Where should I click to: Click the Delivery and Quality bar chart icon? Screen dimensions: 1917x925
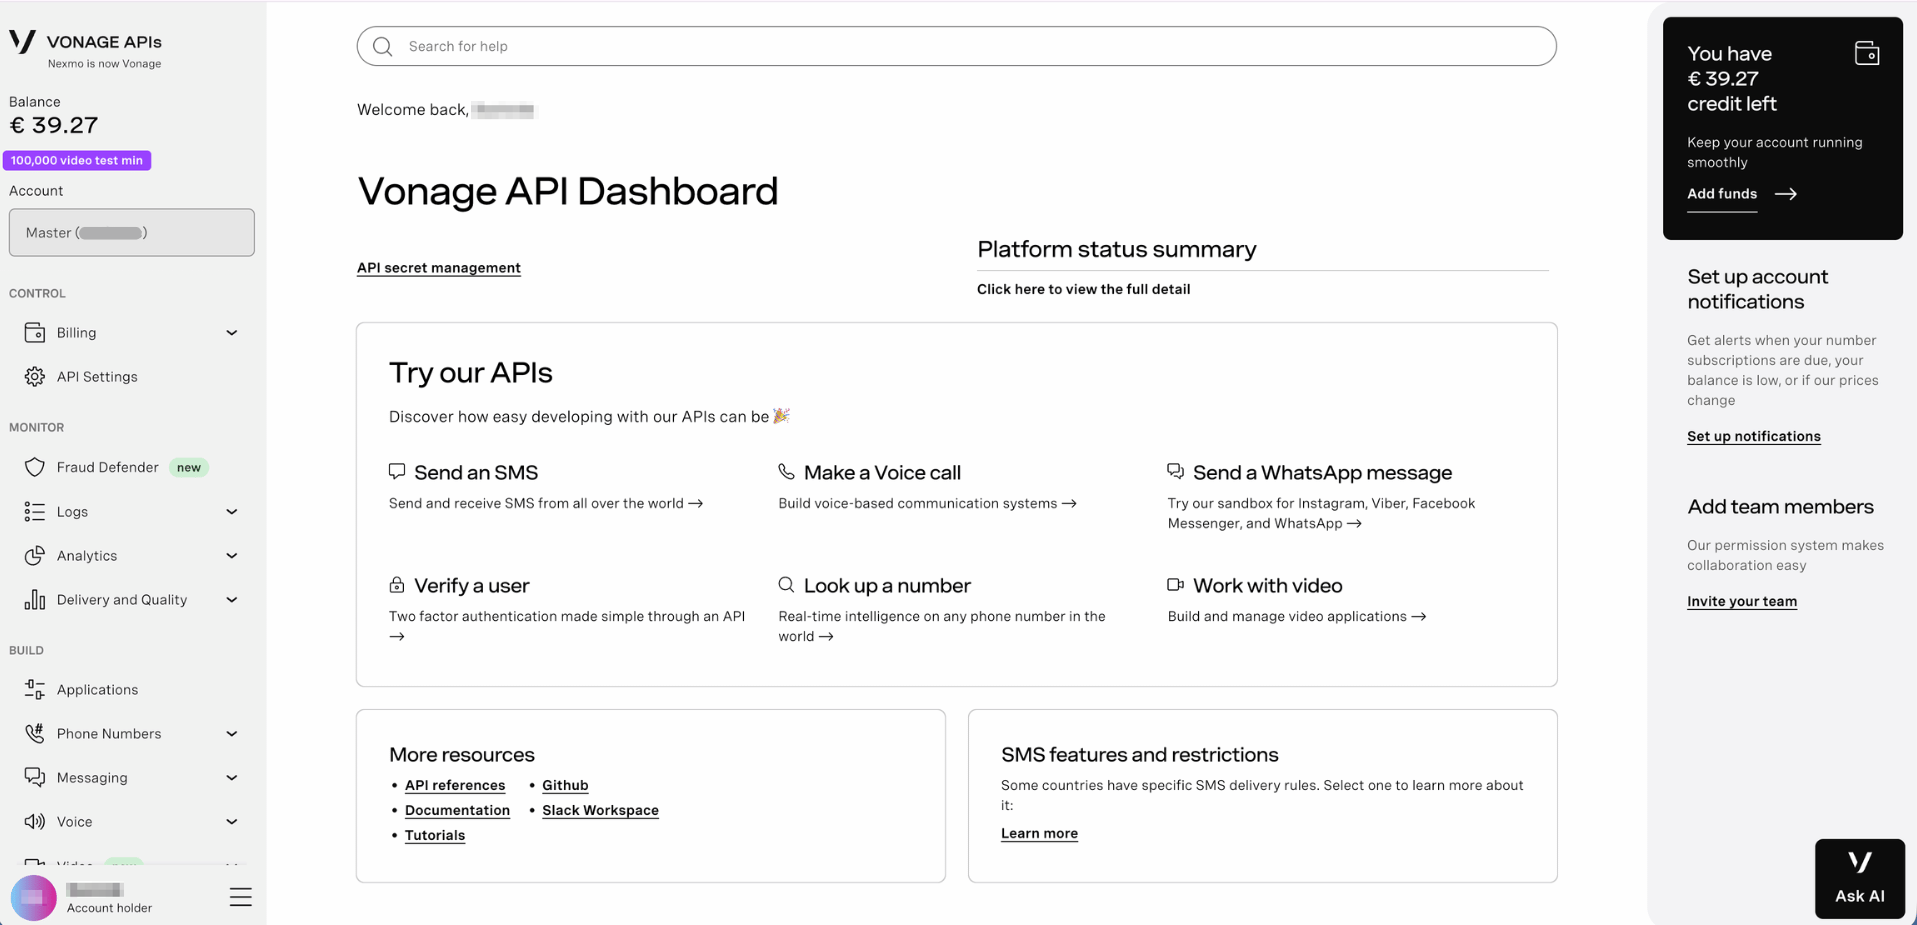pos(35,599)
